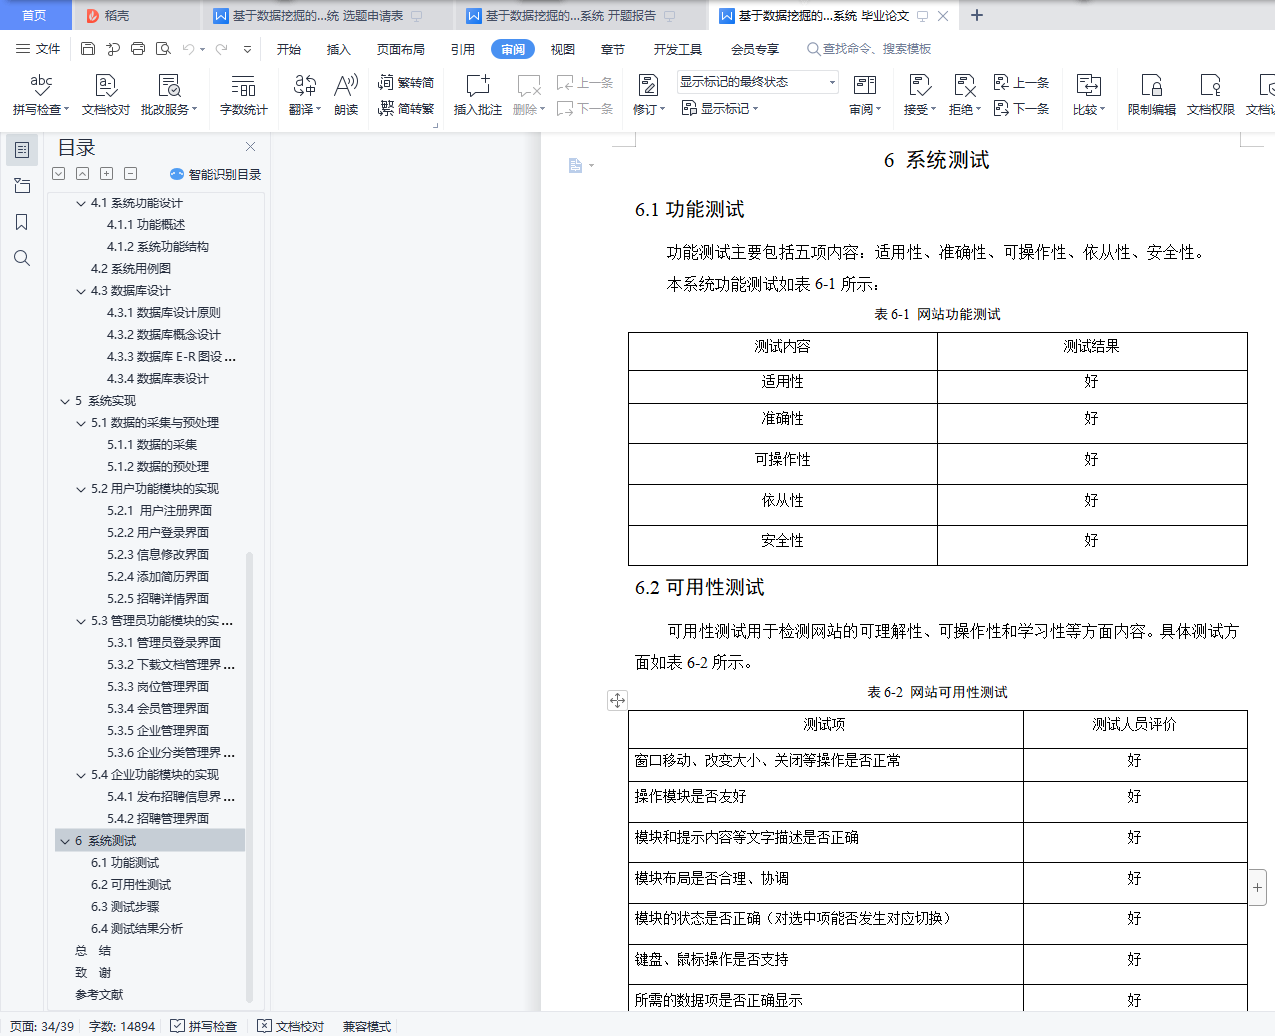Click the table move handle above 表6-2
Viewport: 1275px width, 1036px height.
tap(617, 700)
